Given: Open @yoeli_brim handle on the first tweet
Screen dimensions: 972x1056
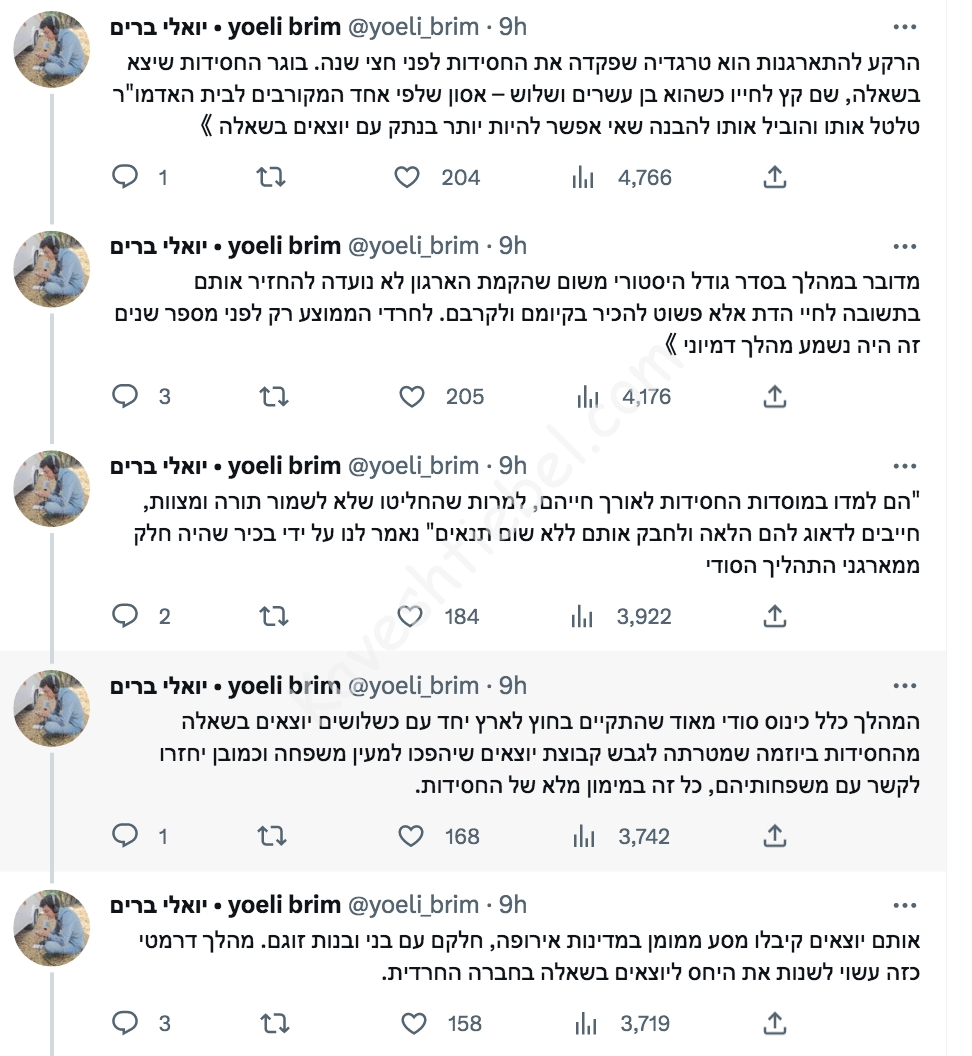Looking at the screenshot, I should click(413, 27).
